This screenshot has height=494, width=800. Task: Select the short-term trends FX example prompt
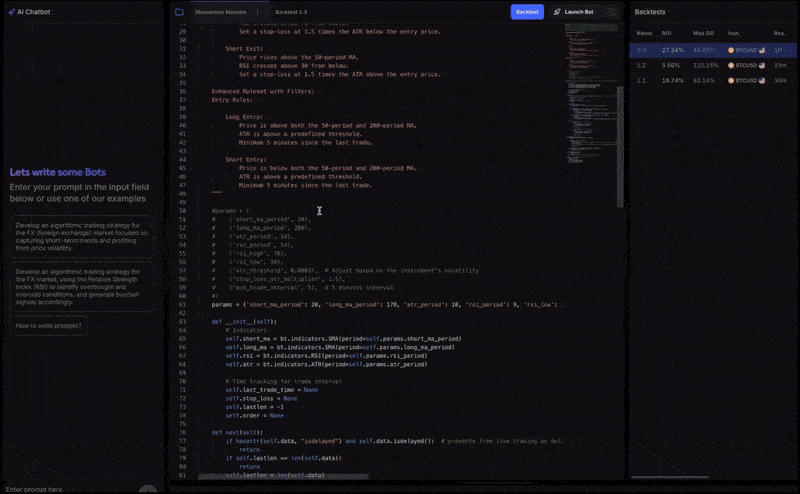click(82, 236)
